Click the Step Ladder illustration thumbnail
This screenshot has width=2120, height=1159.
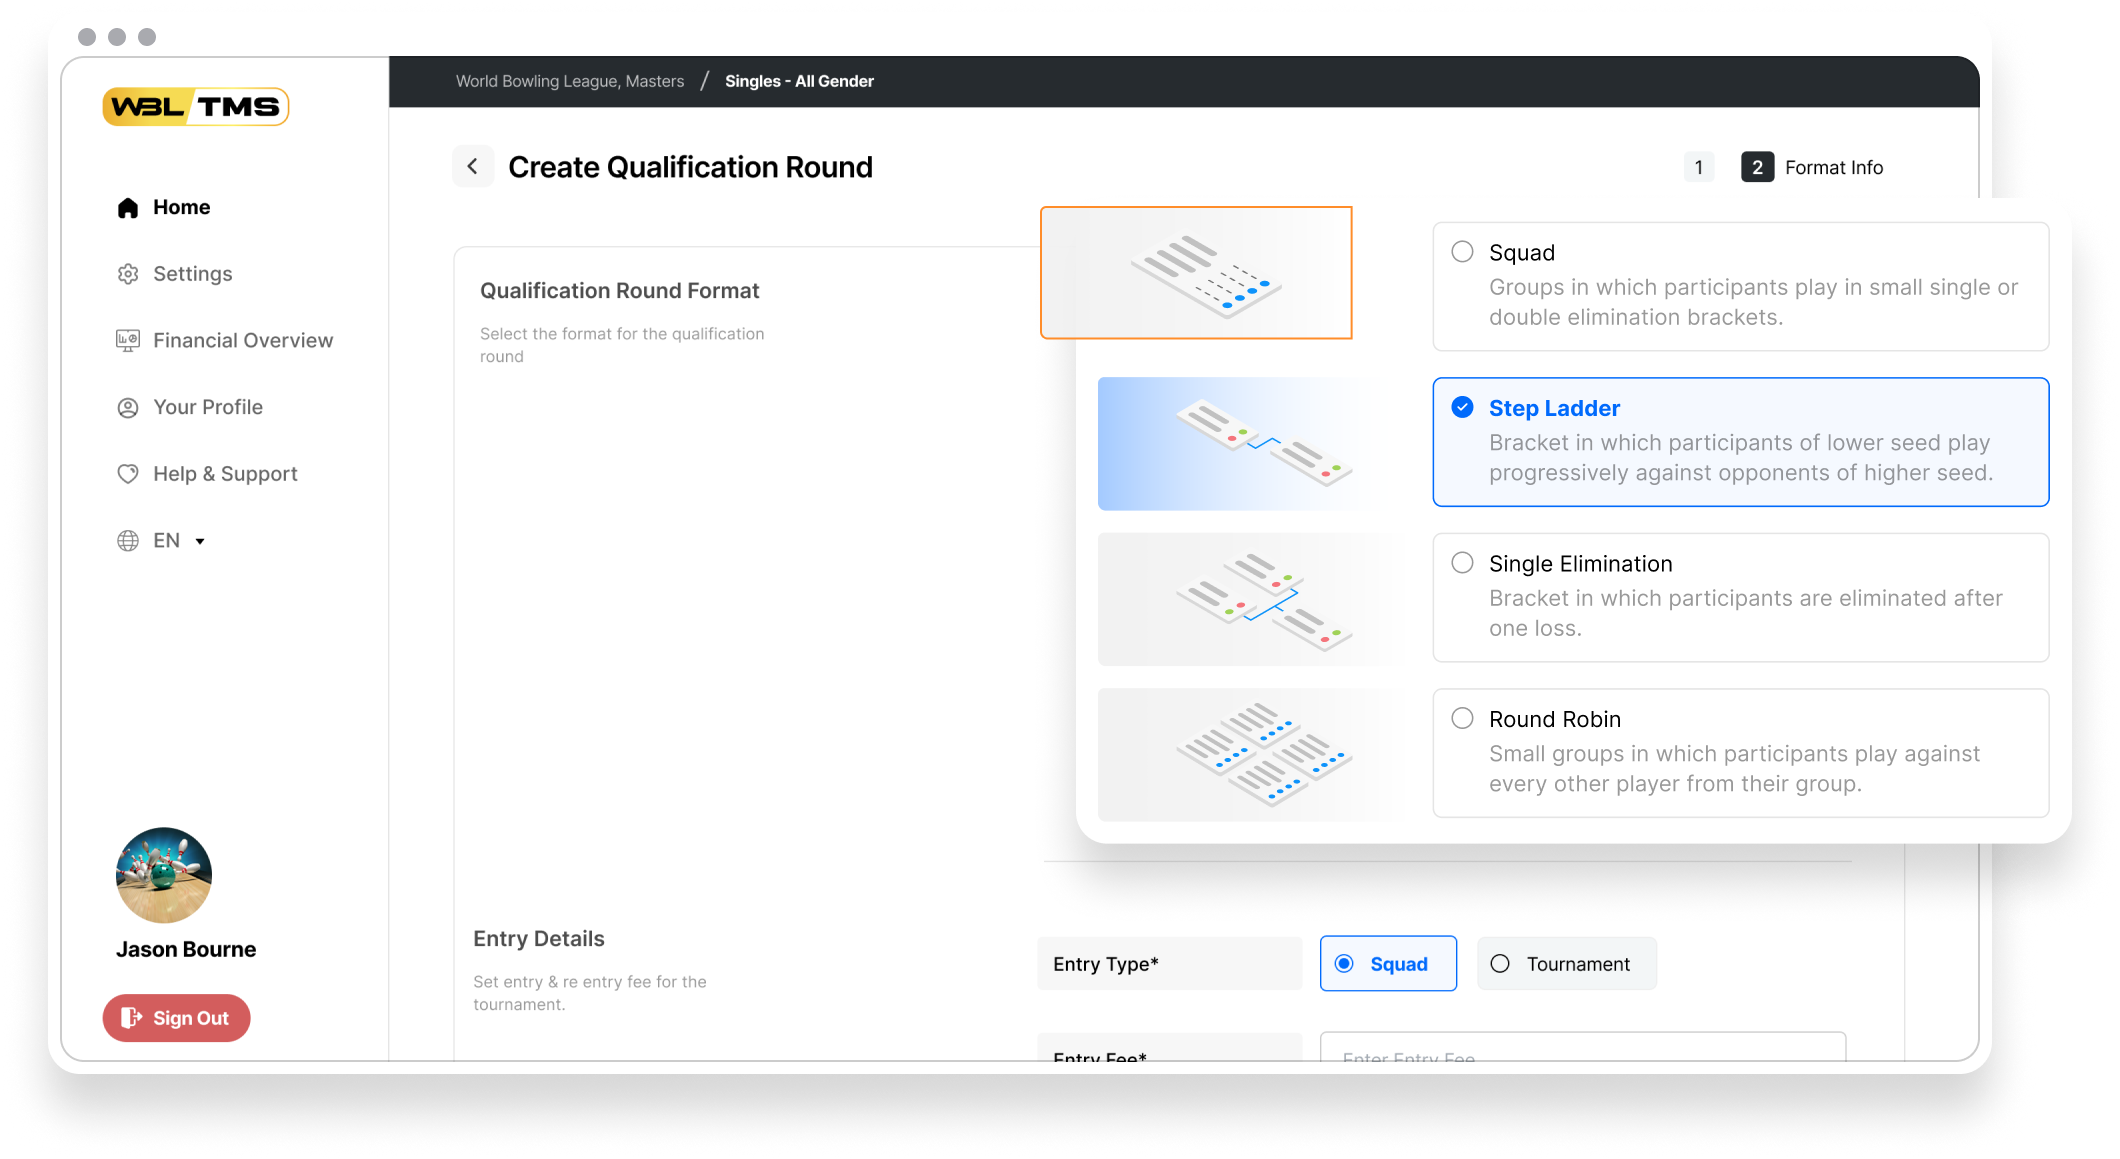1250,444
